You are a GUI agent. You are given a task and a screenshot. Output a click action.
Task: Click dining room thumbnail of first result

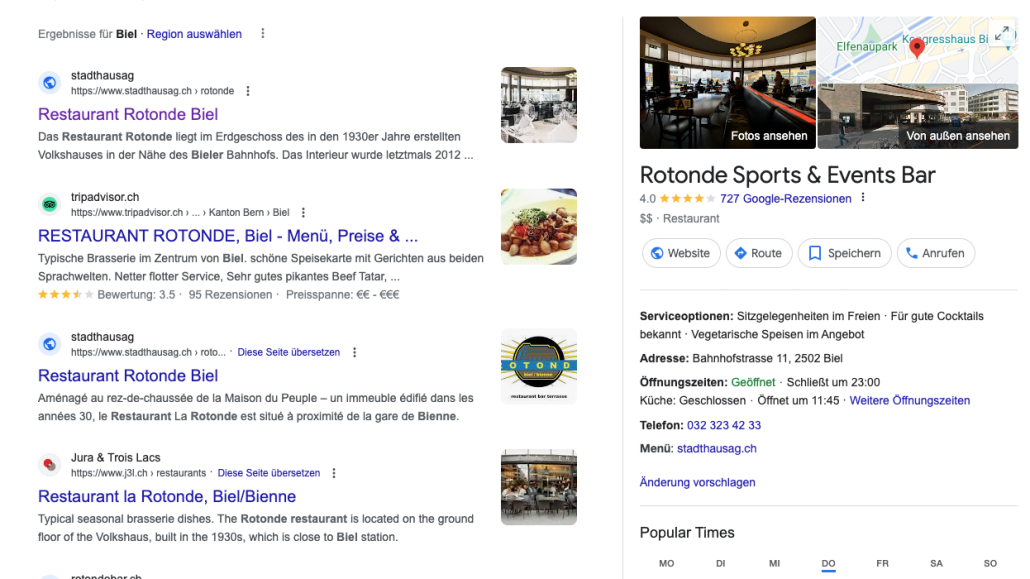[539, 105]
